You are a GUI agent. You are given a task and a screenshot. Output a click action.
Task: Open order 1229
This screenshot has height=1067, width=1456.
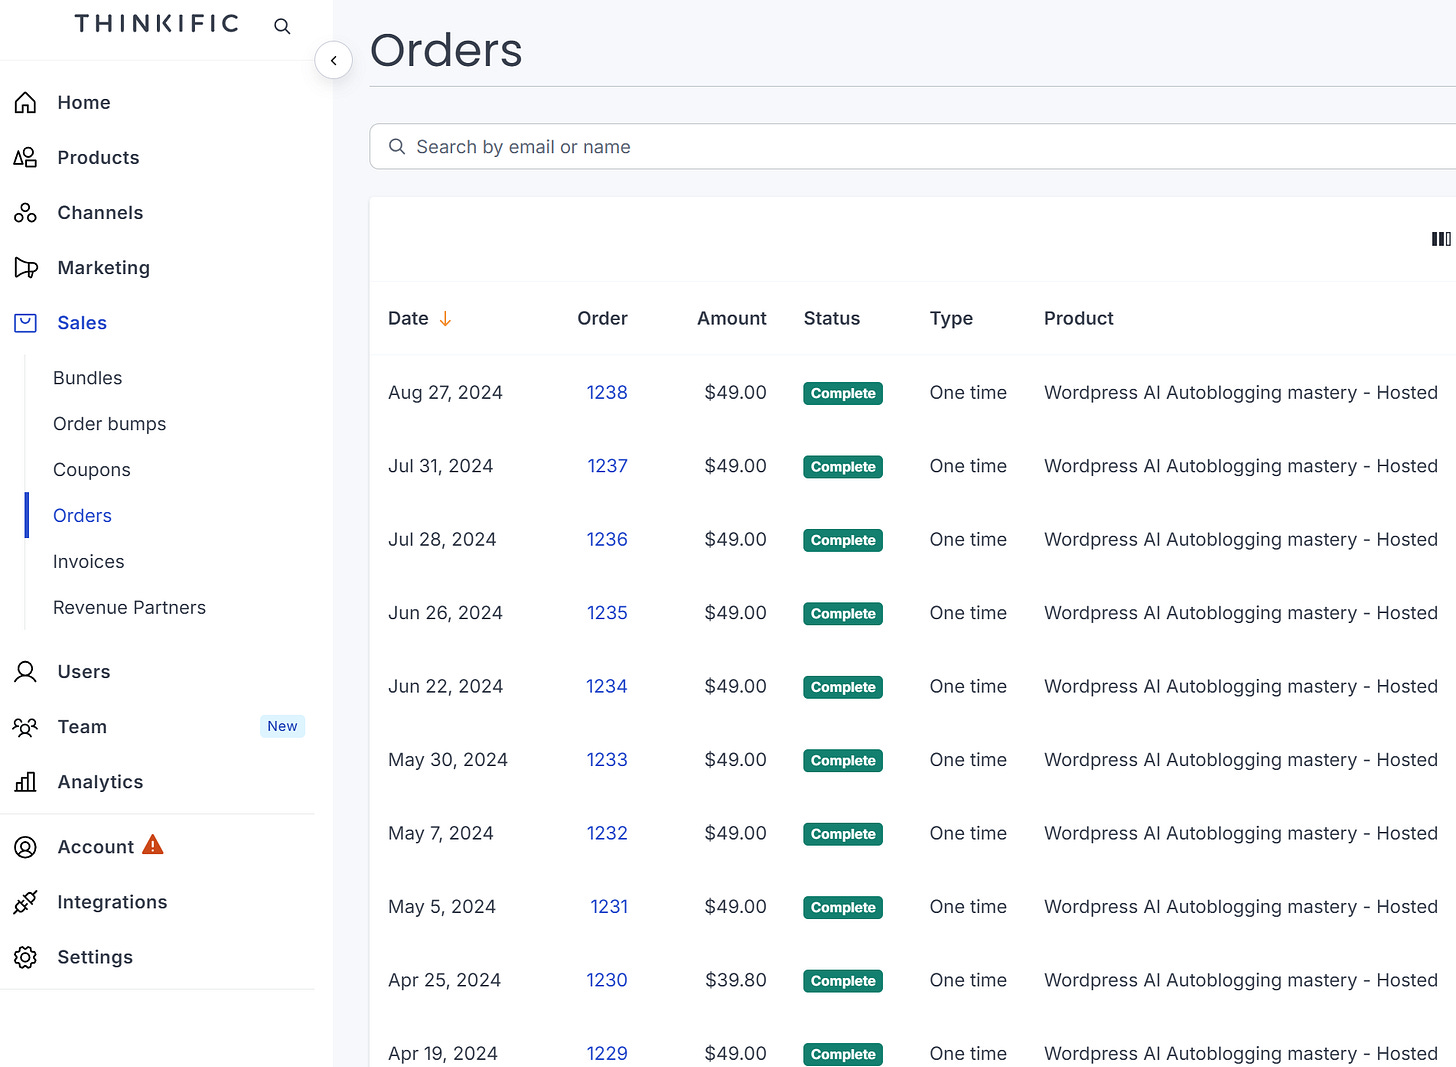[607, 1053]
